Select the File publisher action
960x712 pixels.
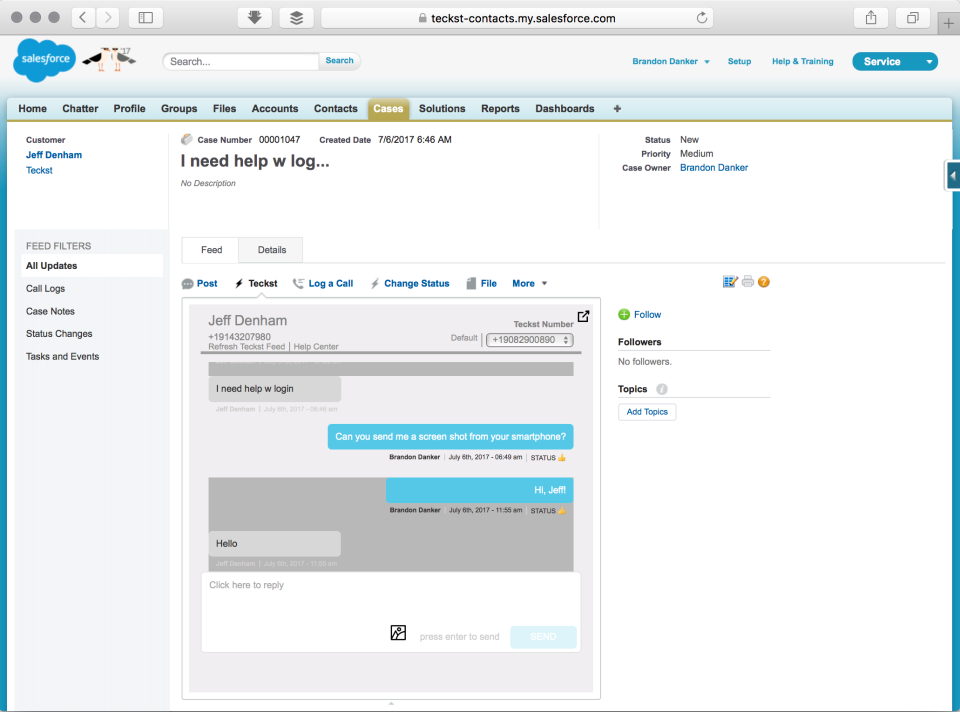pos(481,283)
